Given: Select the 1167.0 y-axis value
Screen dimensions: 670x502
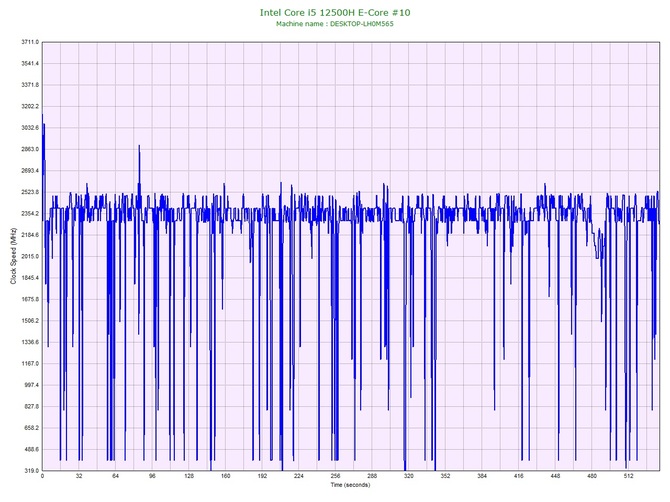Looking at the screenshot, I should 30,364.
